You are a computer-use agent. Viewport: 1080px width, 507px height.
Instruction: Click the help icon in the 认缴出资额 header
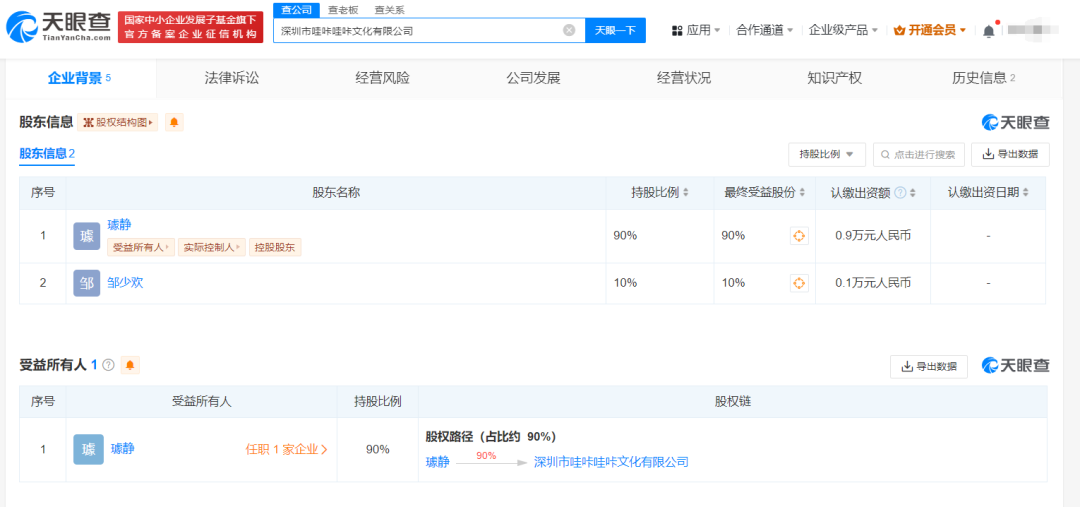pyautogui.click(x=899, y=192)
